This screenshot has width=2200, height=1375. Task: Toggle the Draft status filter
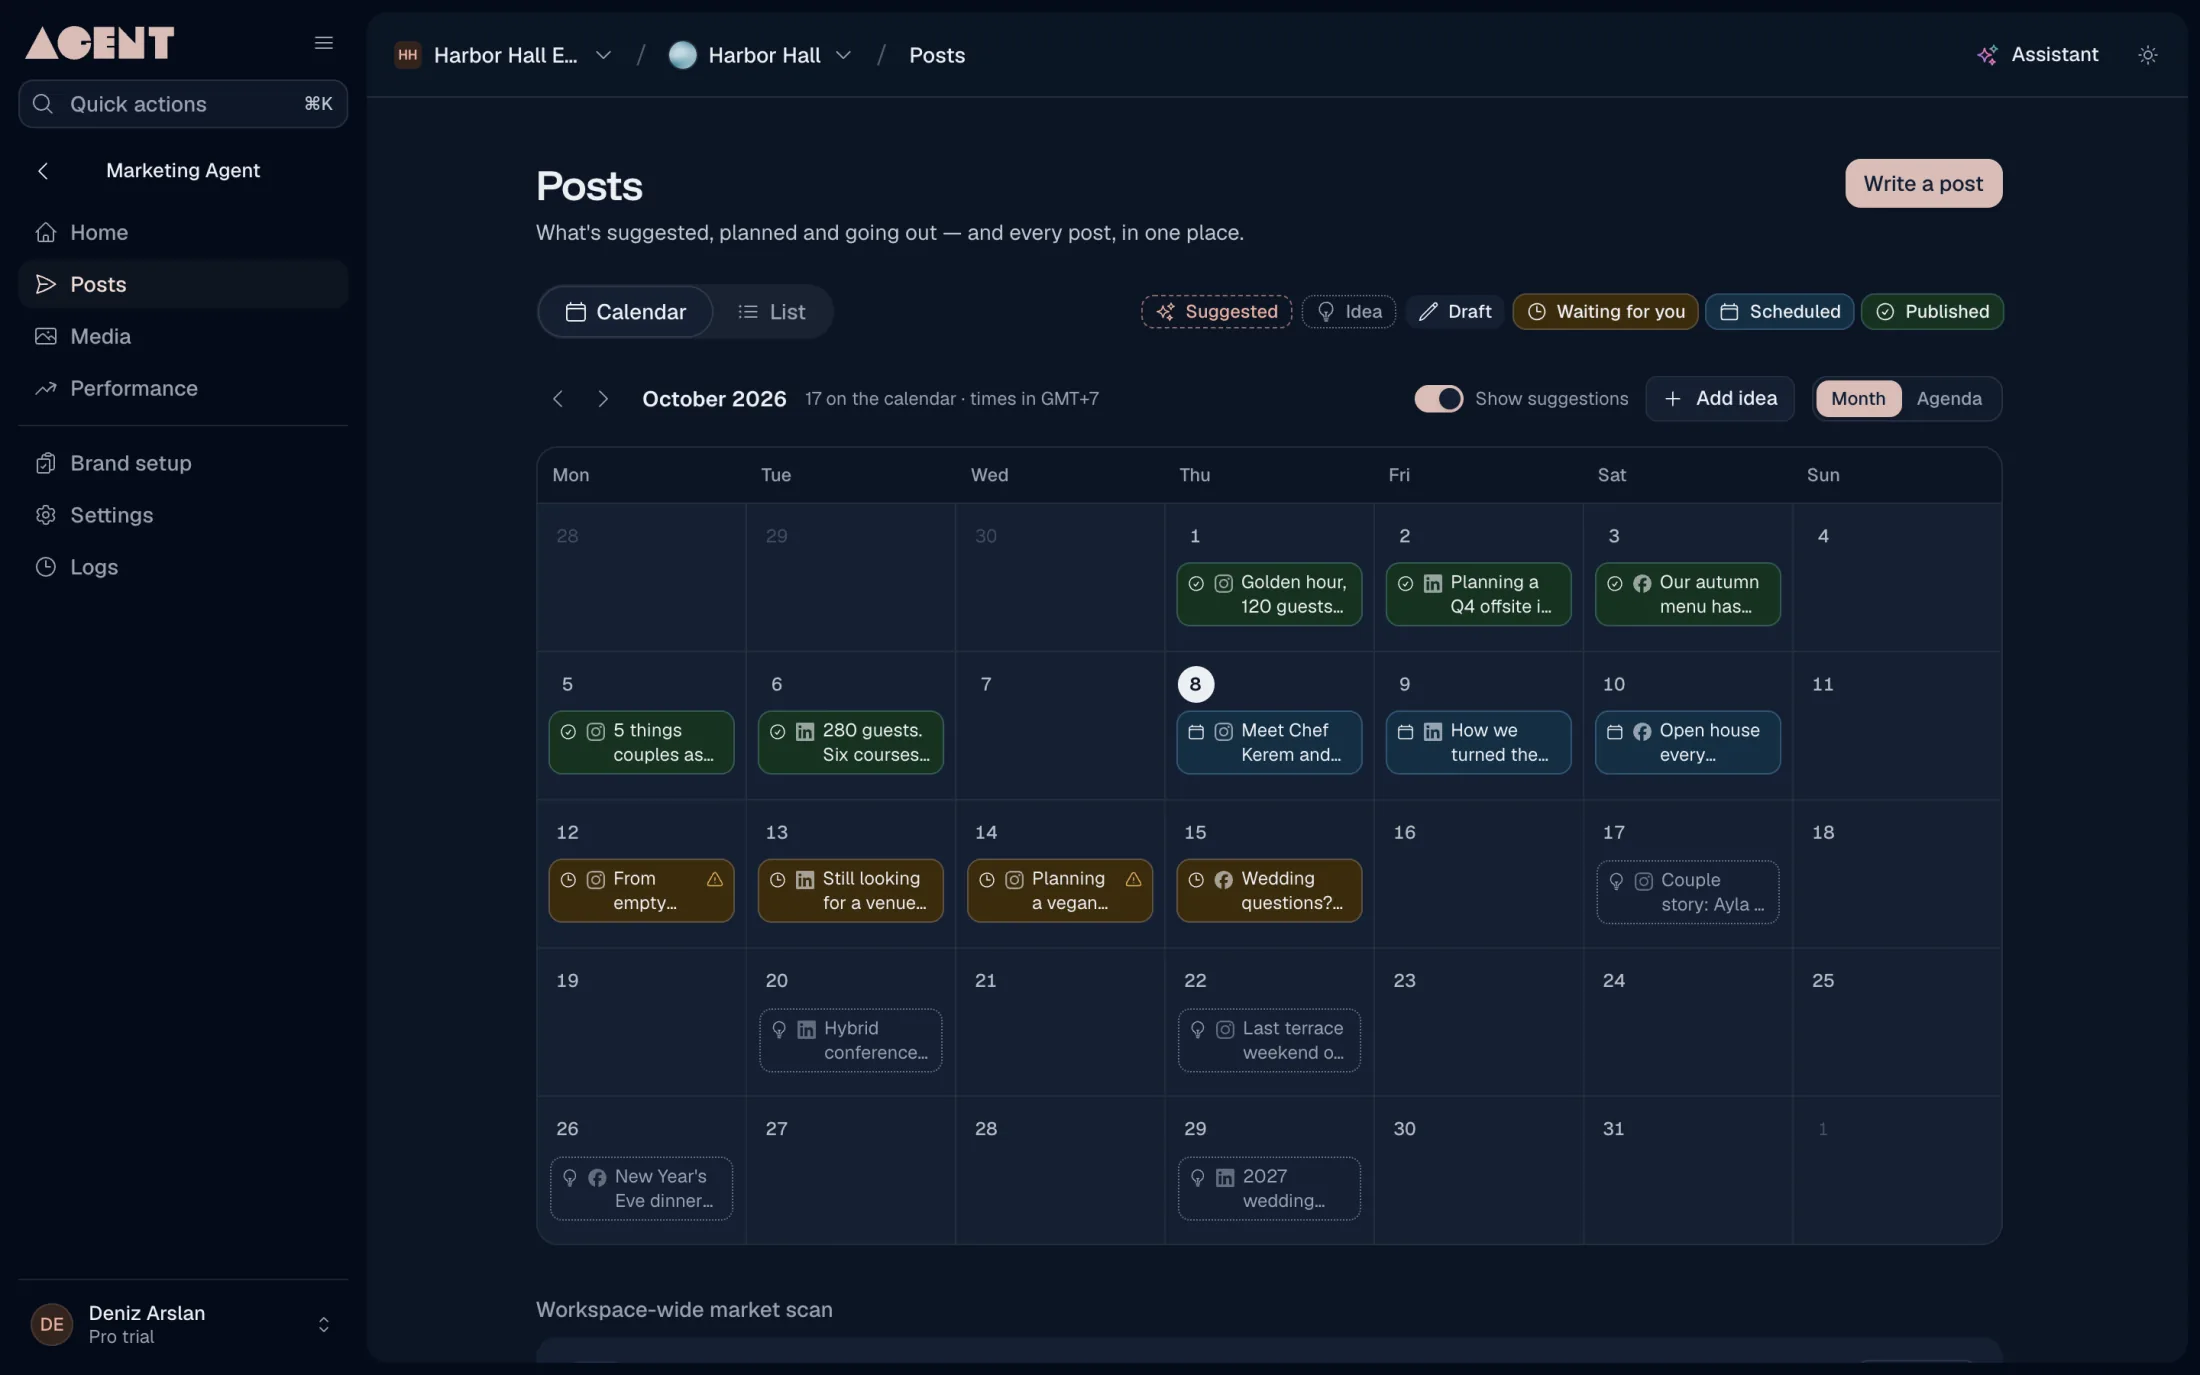(x=1454, y=312)
